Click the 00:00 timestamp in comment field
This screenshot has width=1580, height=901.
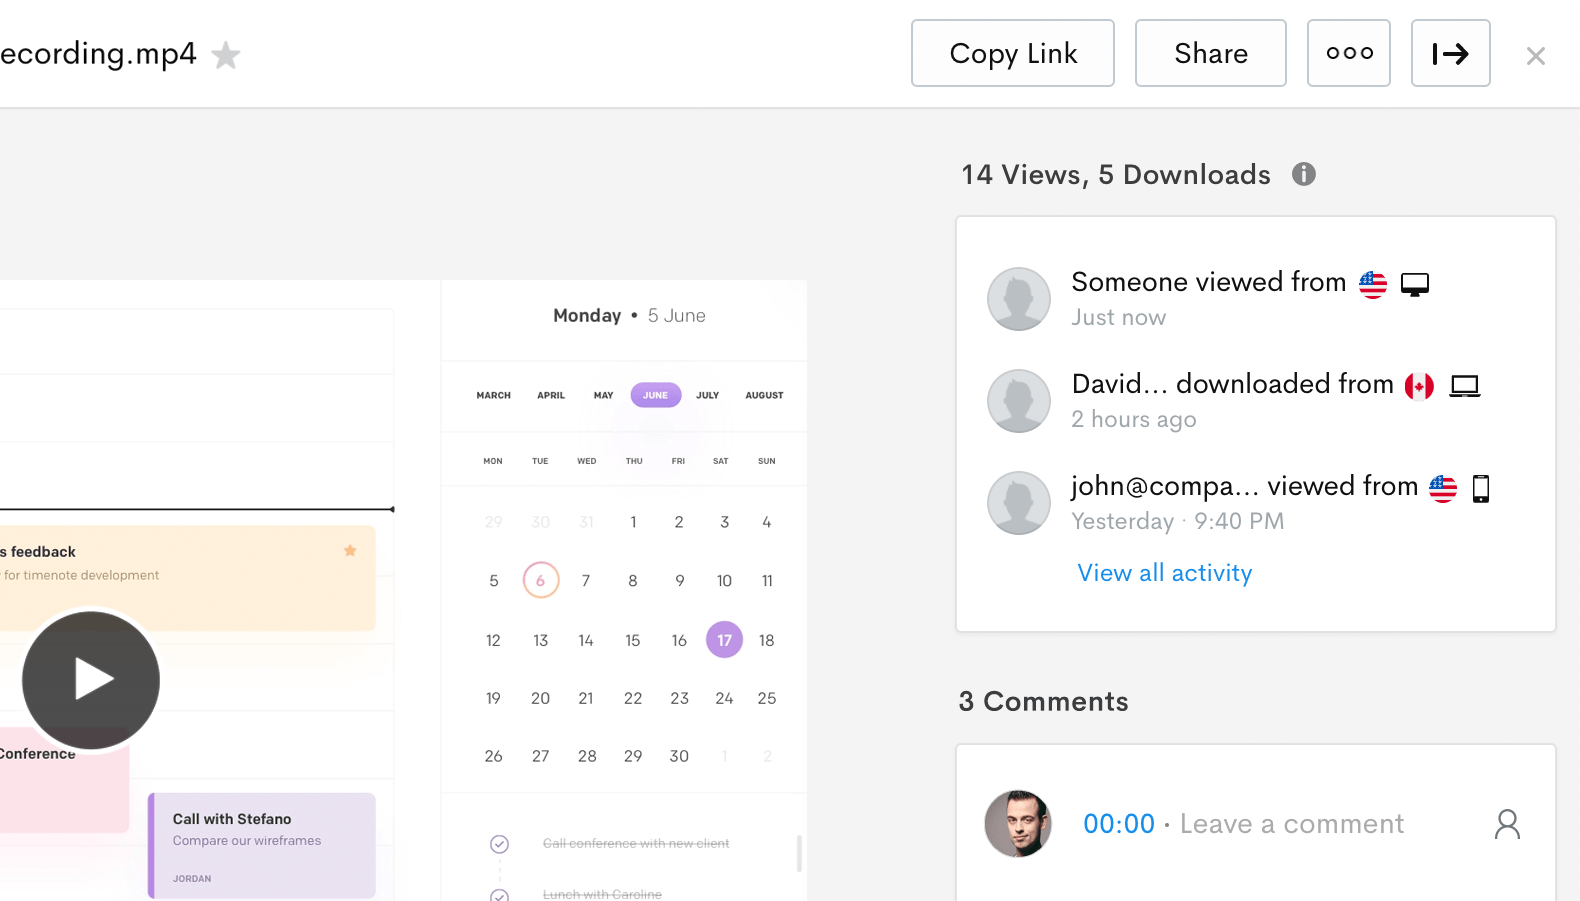[x=1118, y=824]
